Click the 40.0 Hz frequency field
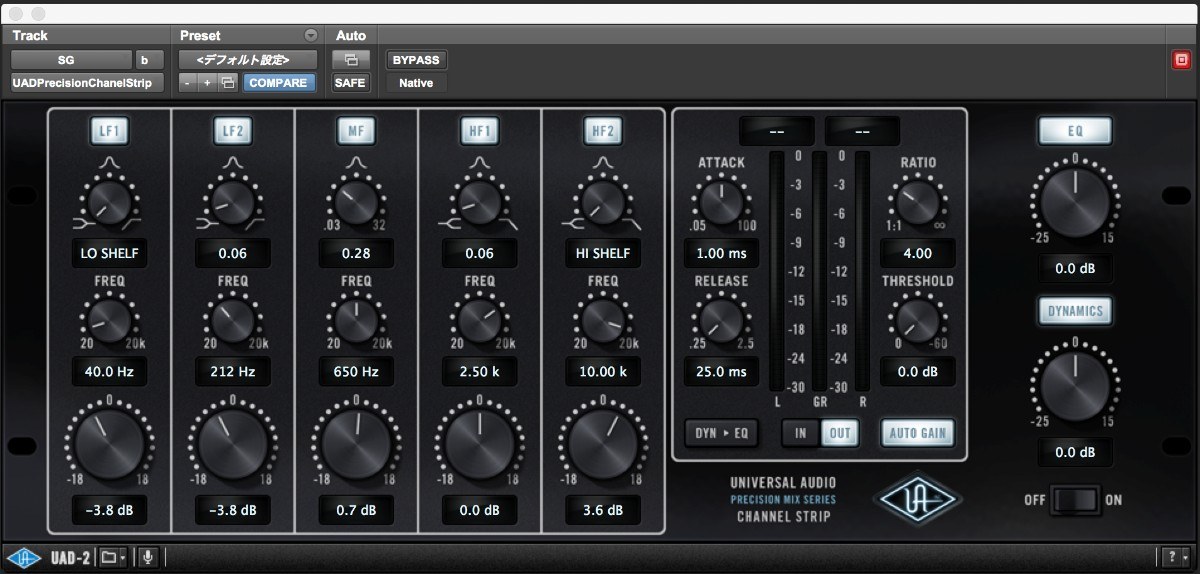The width and height of the screenshot is (1200, 574). coord(110,372)
